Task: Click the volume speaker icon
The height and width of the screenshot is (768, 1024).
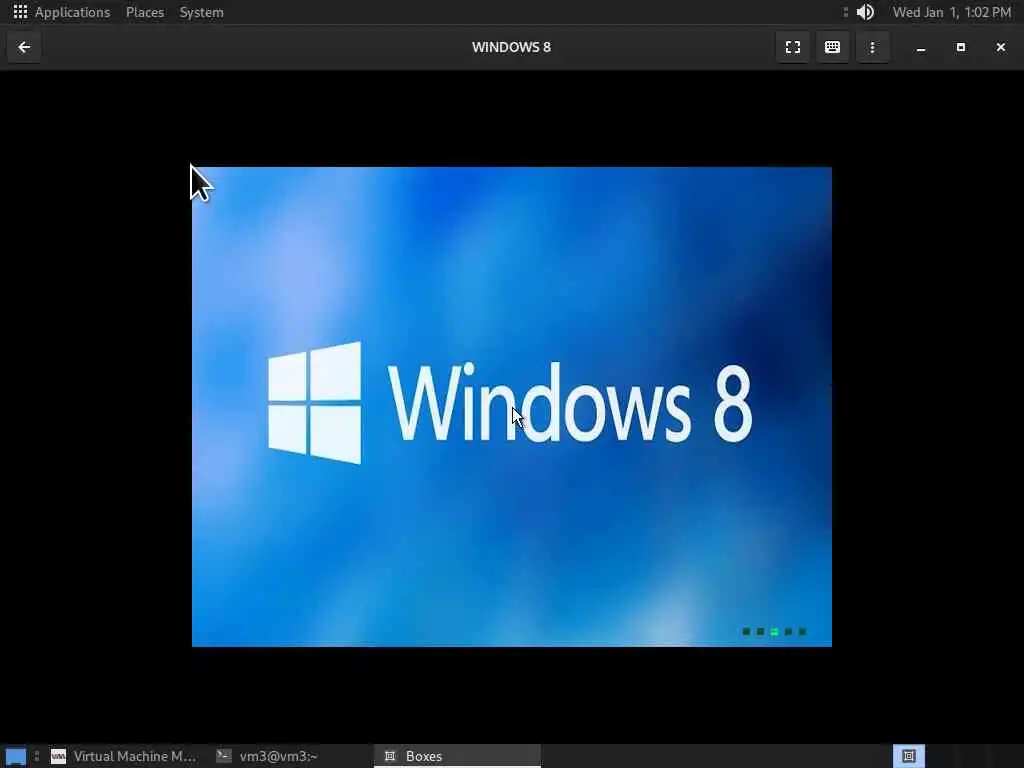Action: [865, 12]
